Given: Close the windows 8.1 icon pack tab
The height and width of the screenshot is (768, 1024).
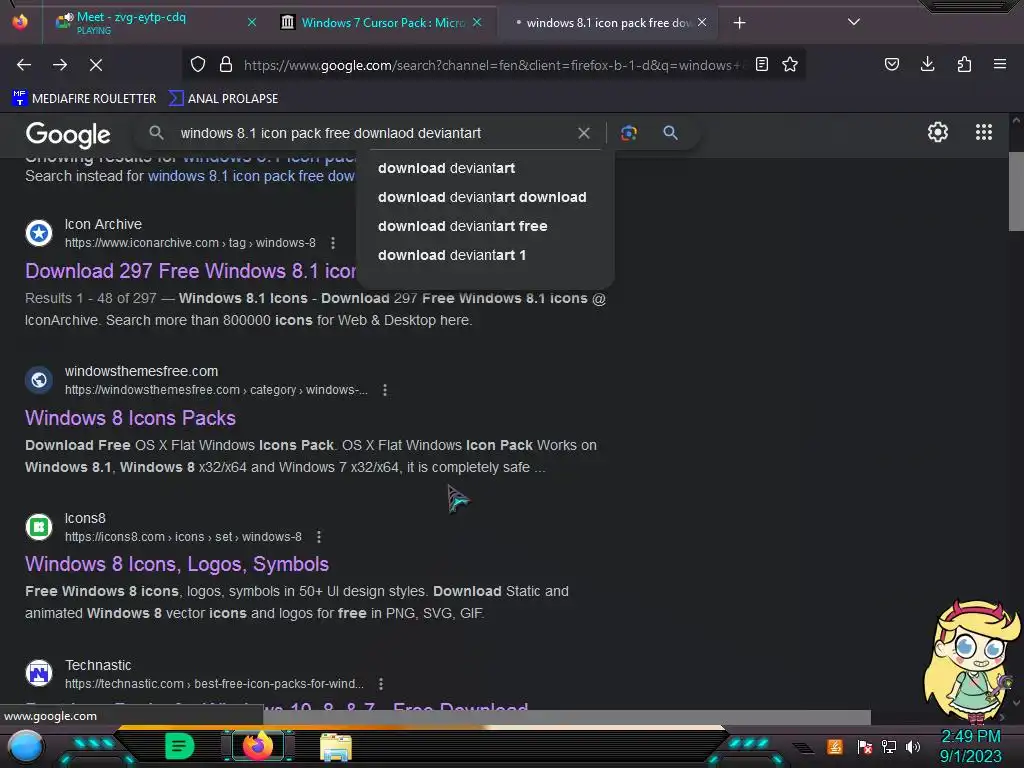Looking at the screenshot, I should (702, 22).
